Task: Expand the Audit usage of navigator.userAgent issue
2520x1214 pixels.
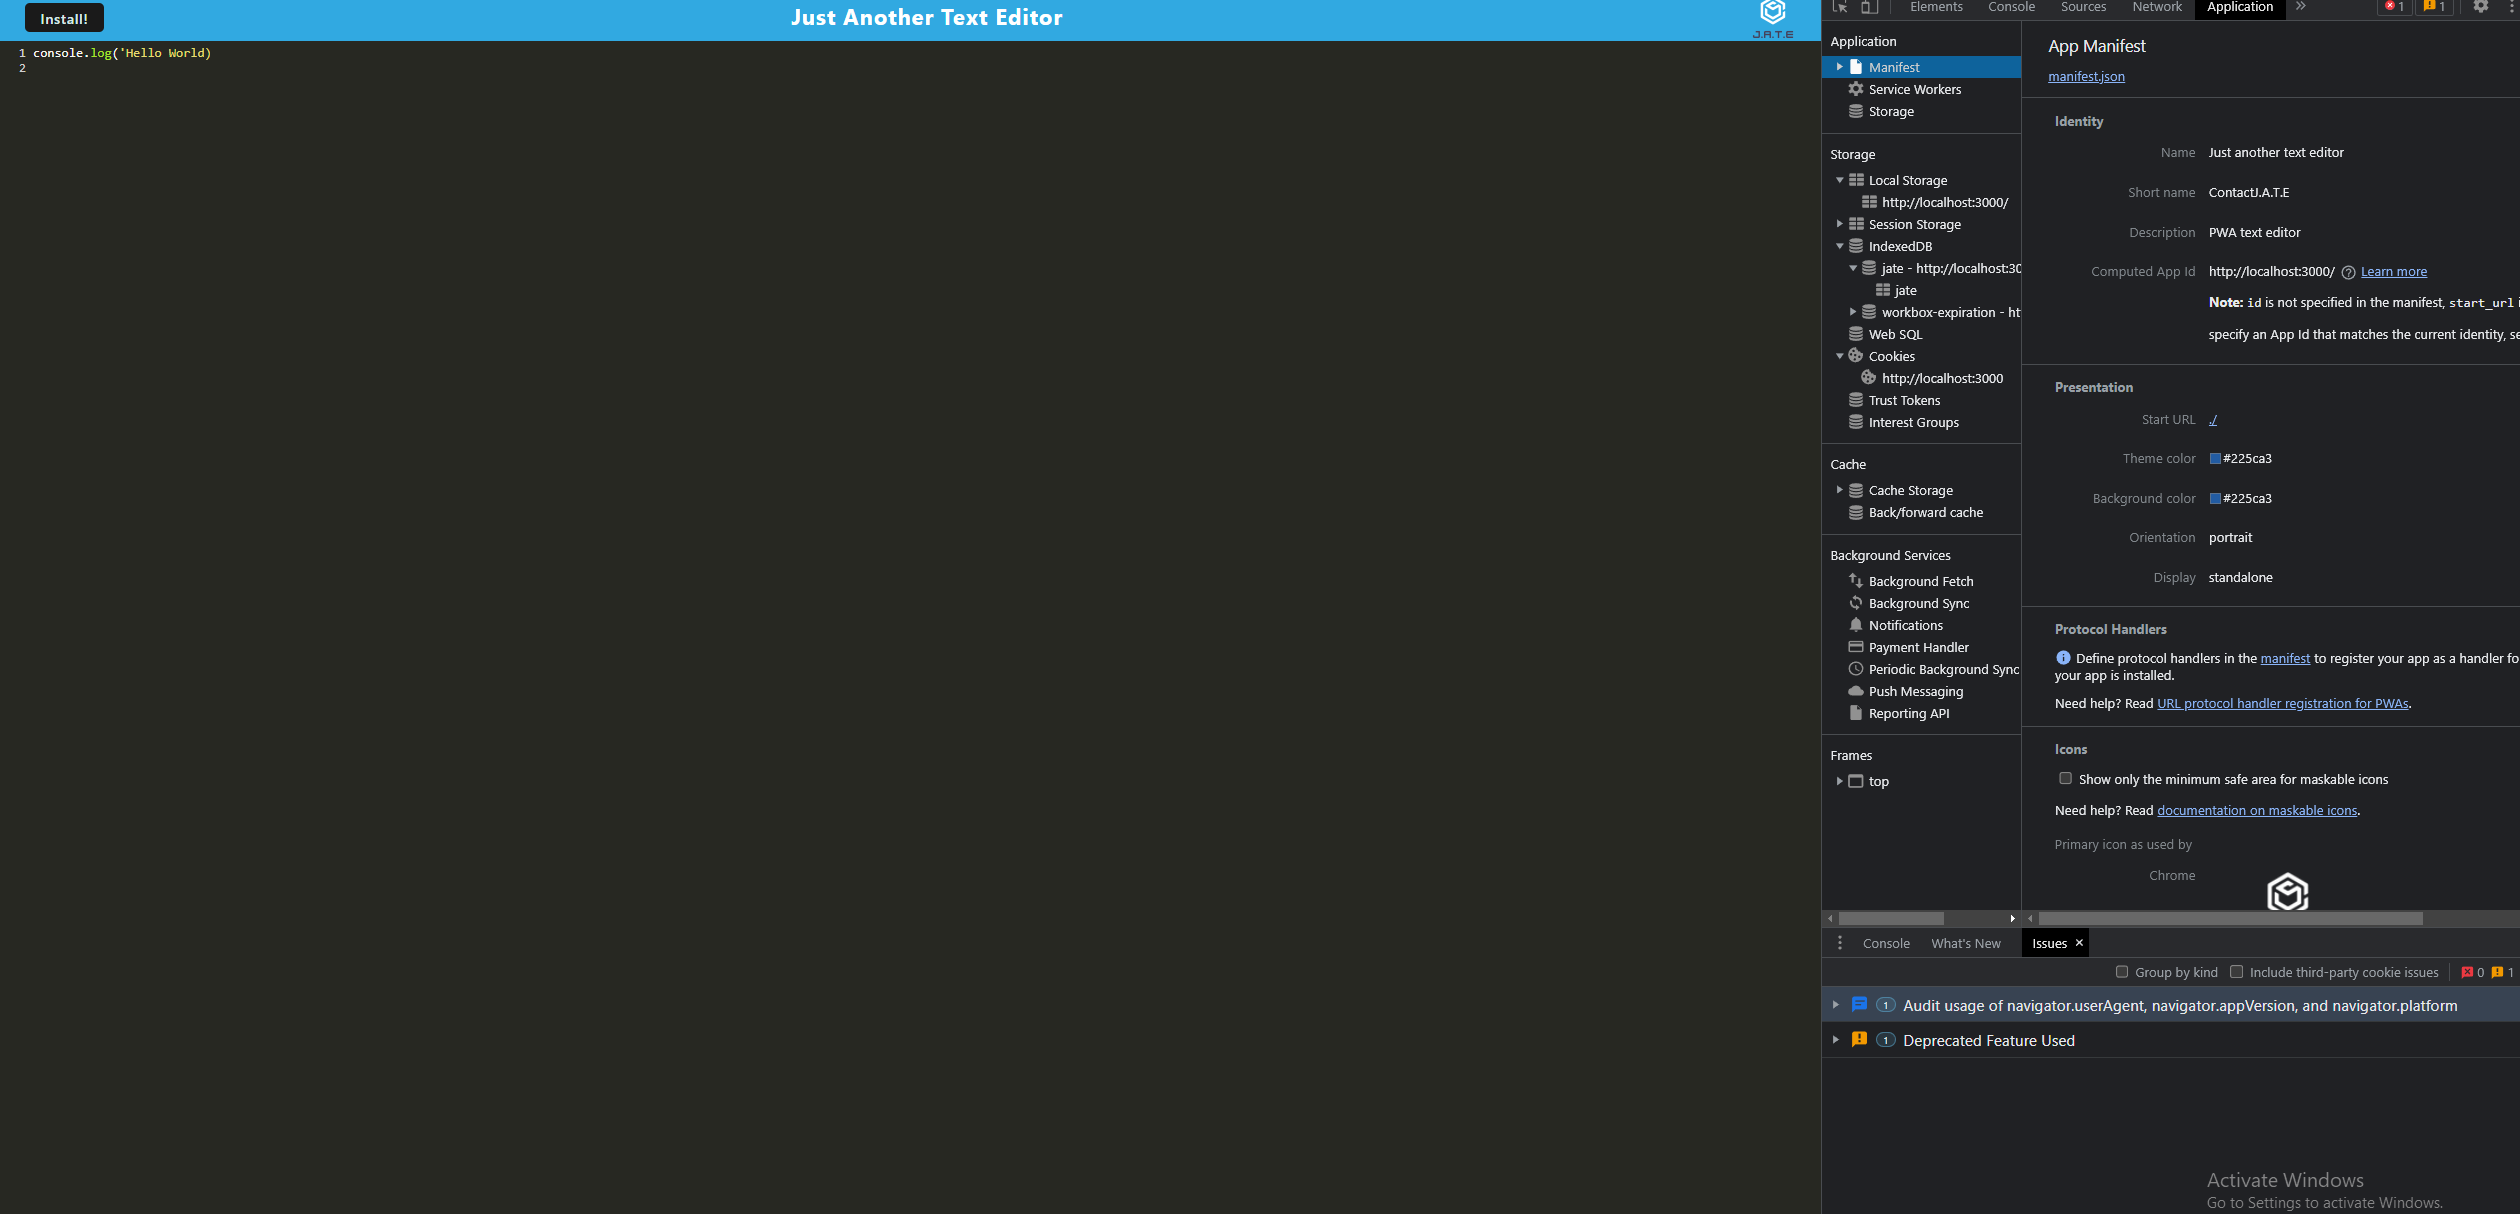Action: point(1835,1005)
